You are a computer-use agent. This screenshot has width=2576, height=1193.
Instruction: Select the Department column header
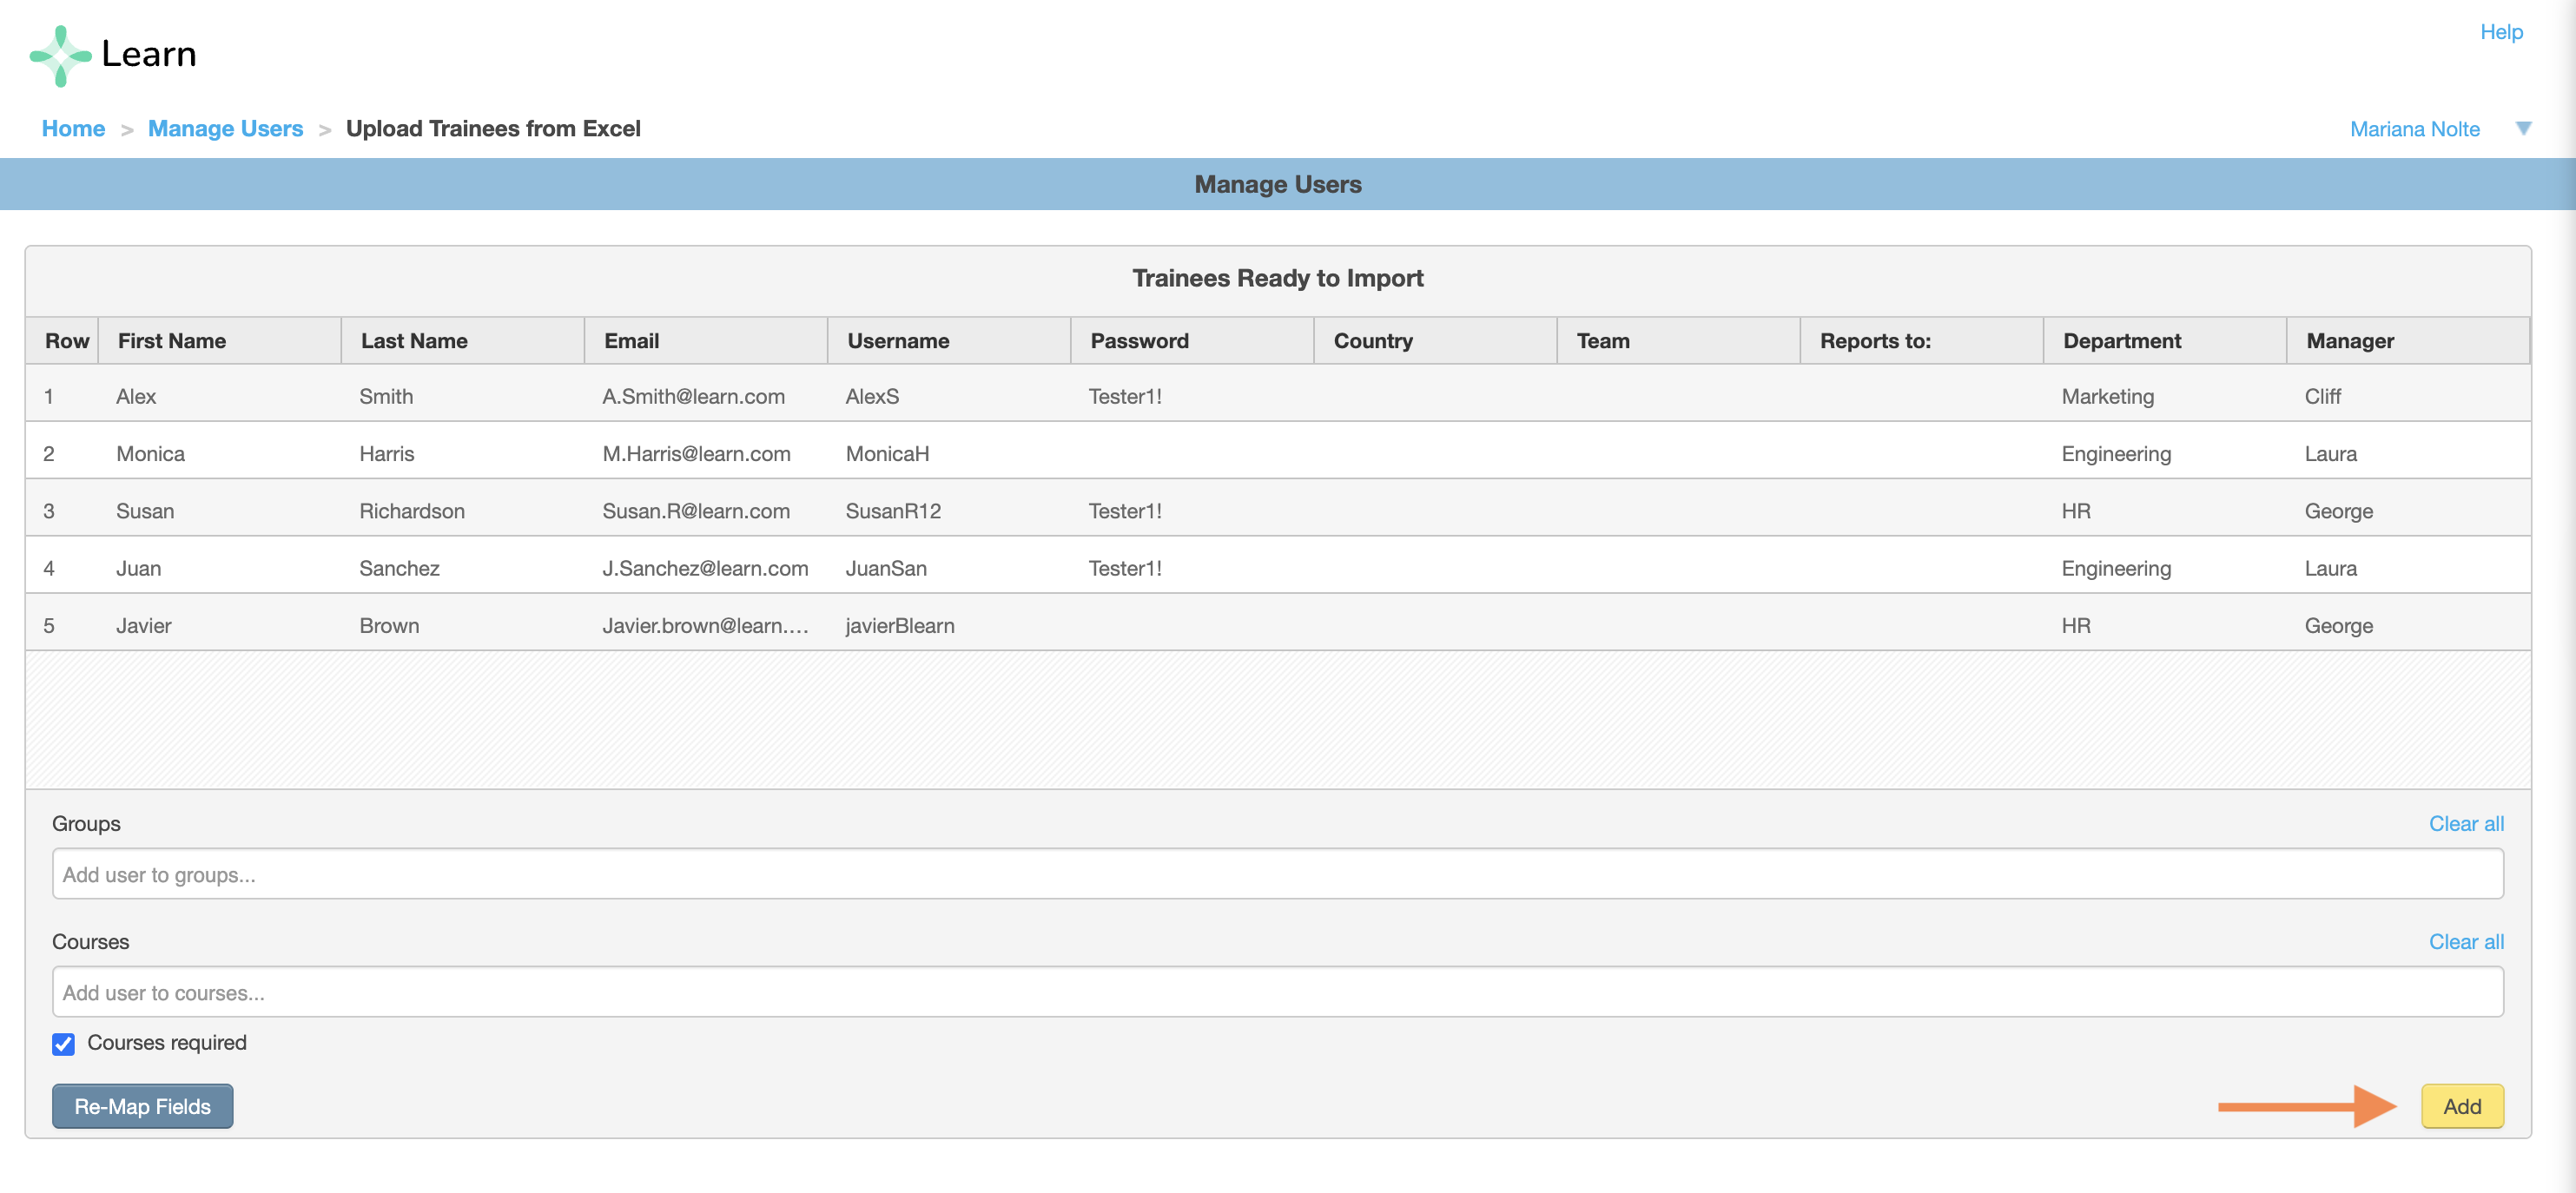pyautogui.click(x=2164, y=341)
